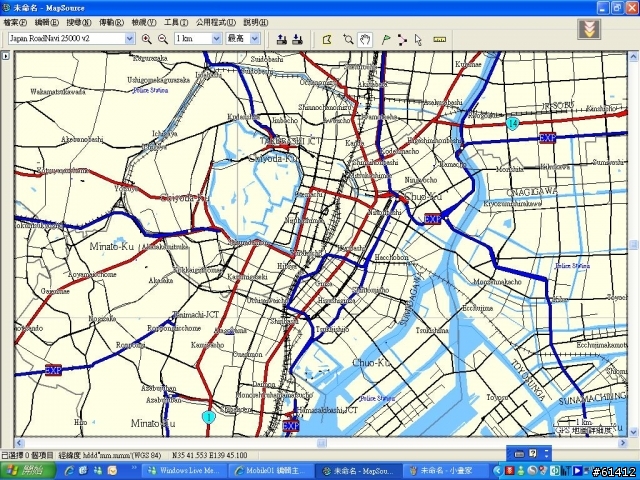This screenshot has width=640, height=480.
Task: Select the map selection tool icon
Action: click(327, 40)
